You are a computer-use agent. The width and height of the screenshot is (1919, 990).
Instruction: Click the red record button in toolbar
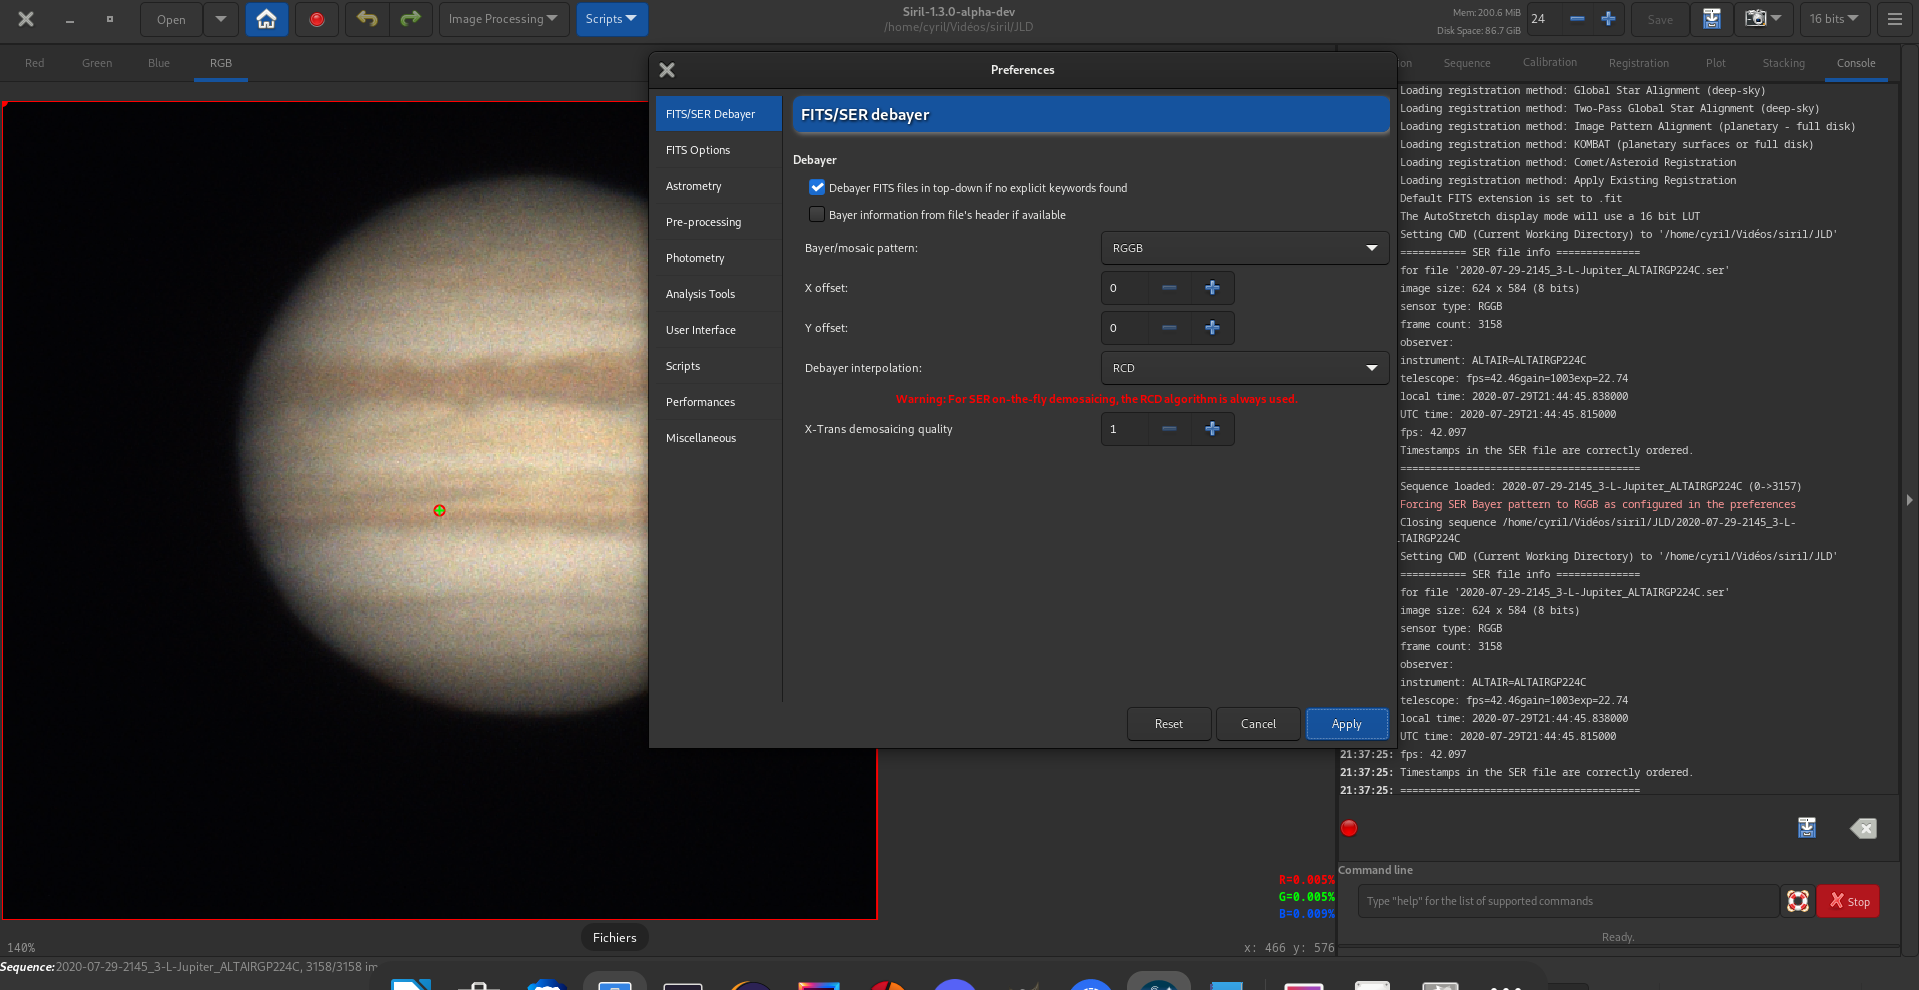[317, 19]
